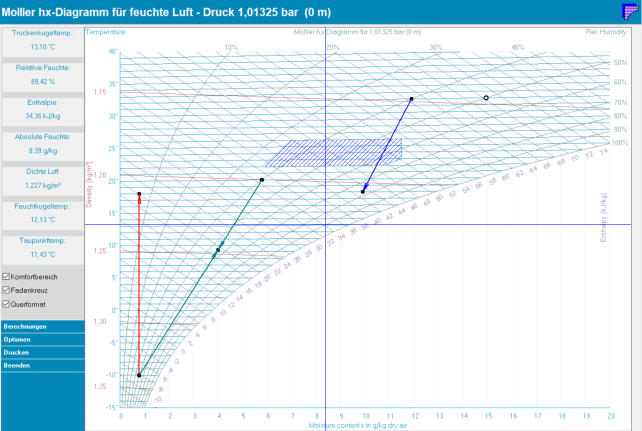Uncheck the Querformat checkbox
This screenshot has height=431, width=642.
(8, 303)
